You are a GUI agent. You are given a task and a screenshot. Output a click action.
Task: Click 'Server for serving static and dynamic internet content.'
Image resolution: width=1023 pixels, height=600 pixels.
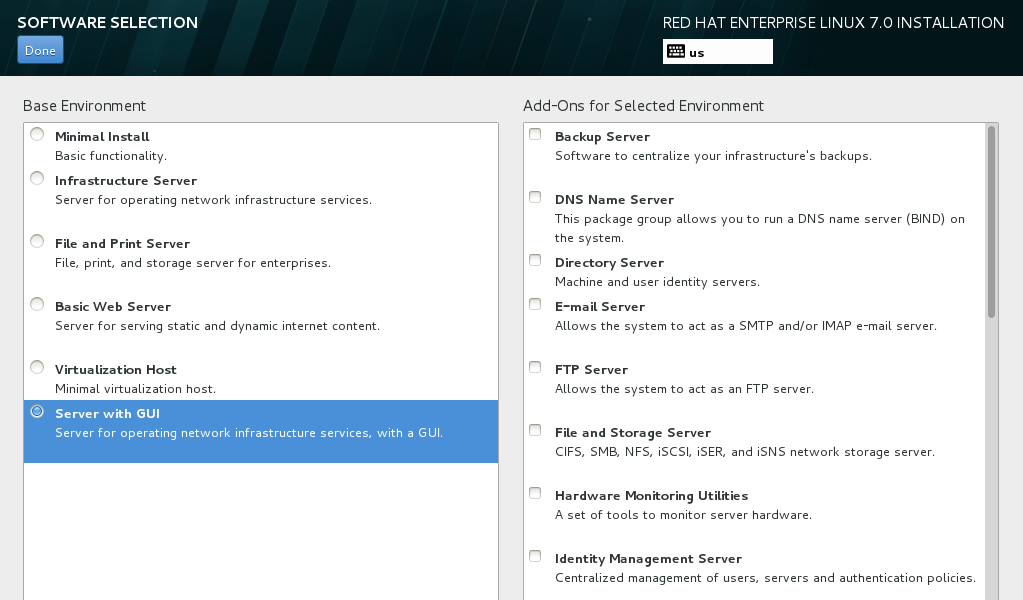click(217, 326)
